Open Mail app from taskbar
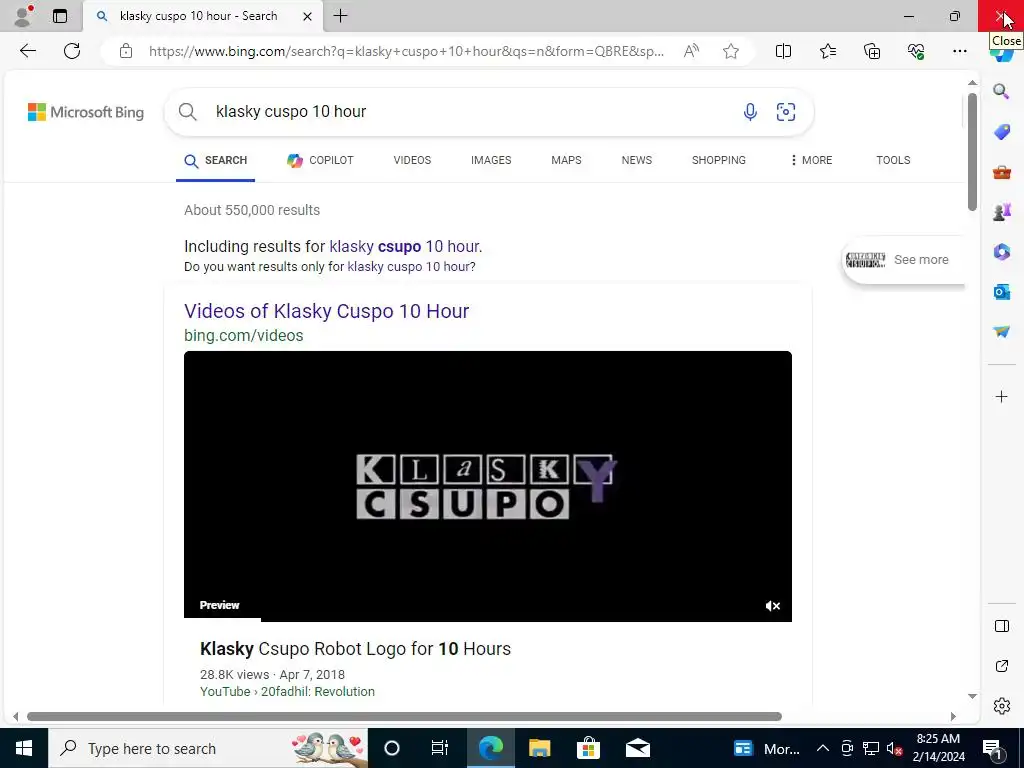 (637, 748)
